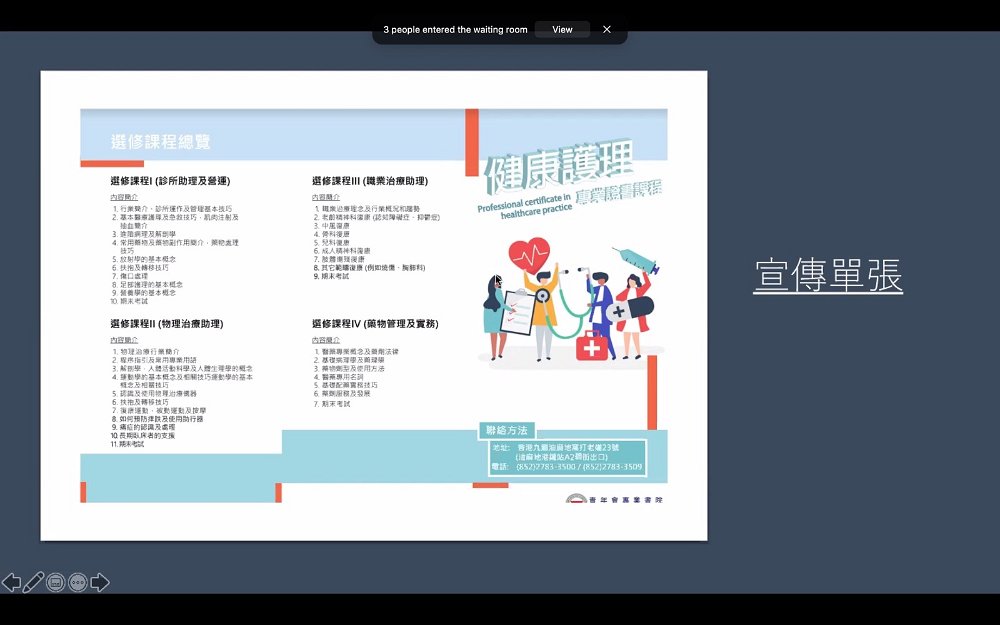Click 選修課程I (診所助理及營運) heading
Viewport: 1000px width, 625px height.
coord(170,181)
